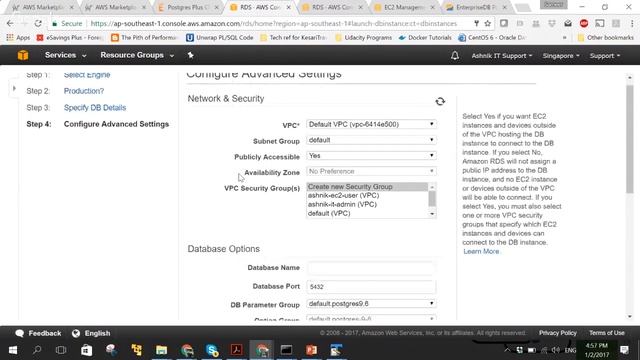Screen dimensions: 640x360
Task: Select ashnik-ec2-user (VPC) security group
Action: pos(367,196)
